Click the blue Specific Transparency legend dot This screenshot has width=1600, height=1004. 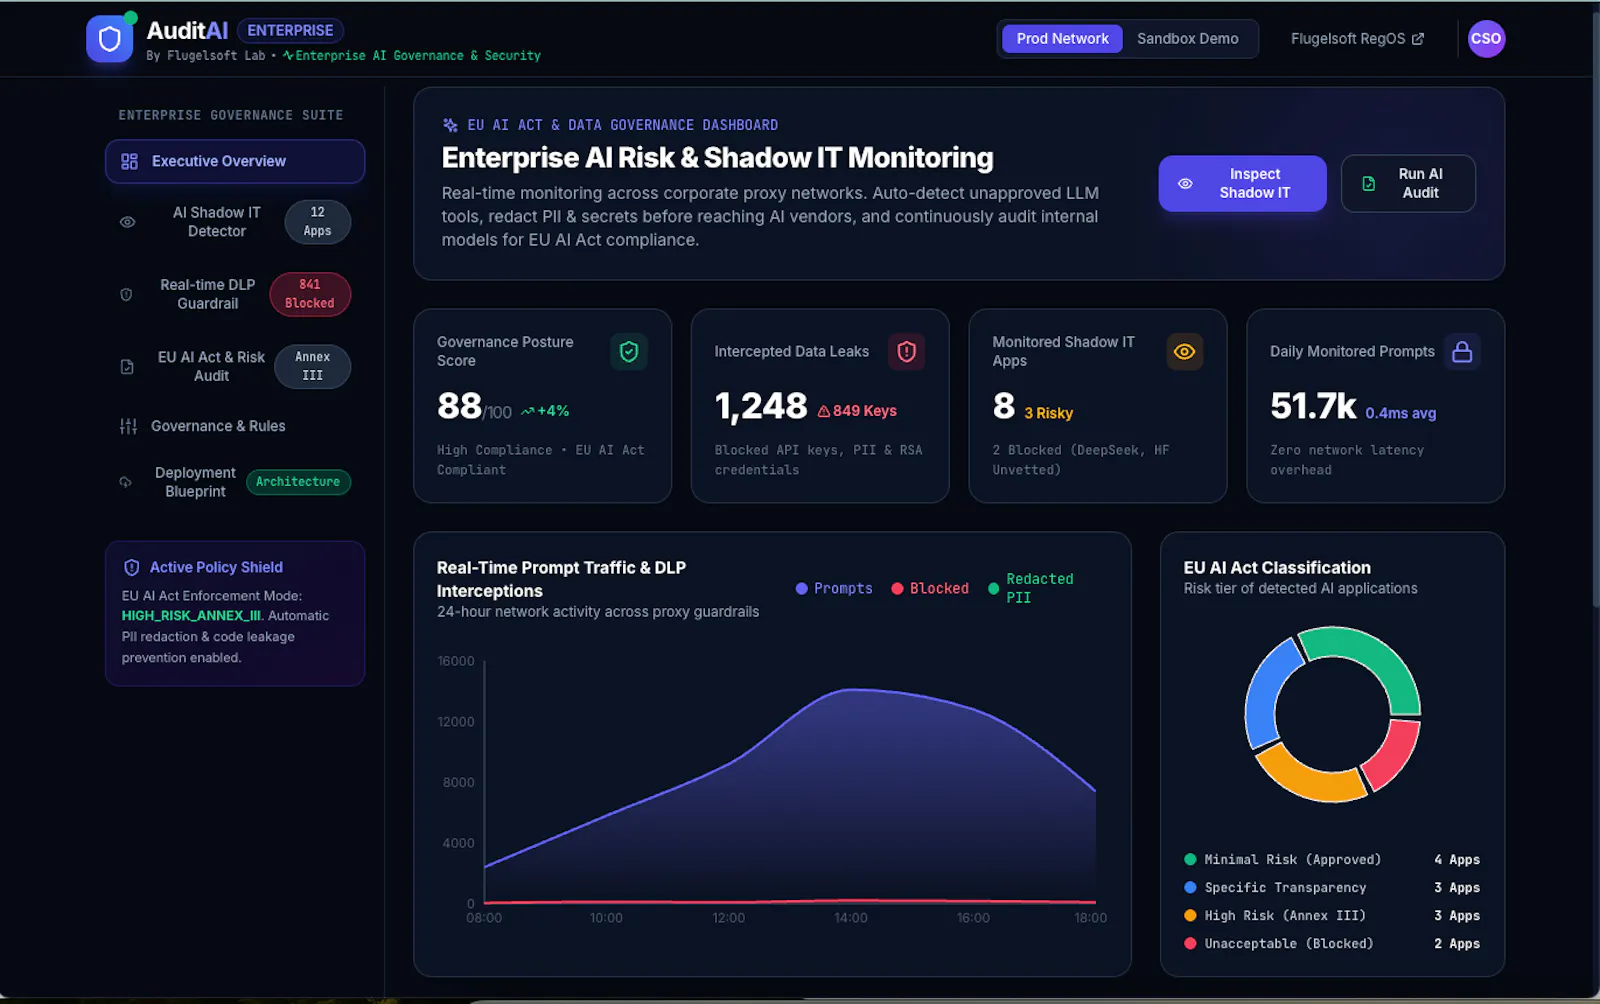1190,887
